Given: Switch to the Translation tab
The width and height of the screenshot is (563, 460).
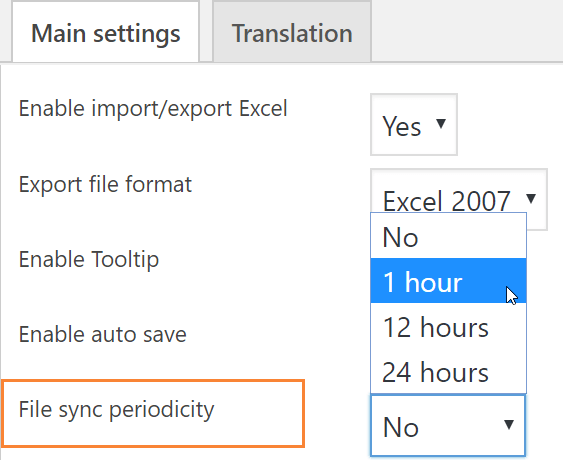Looking at the screenshot, I should 292,32.
